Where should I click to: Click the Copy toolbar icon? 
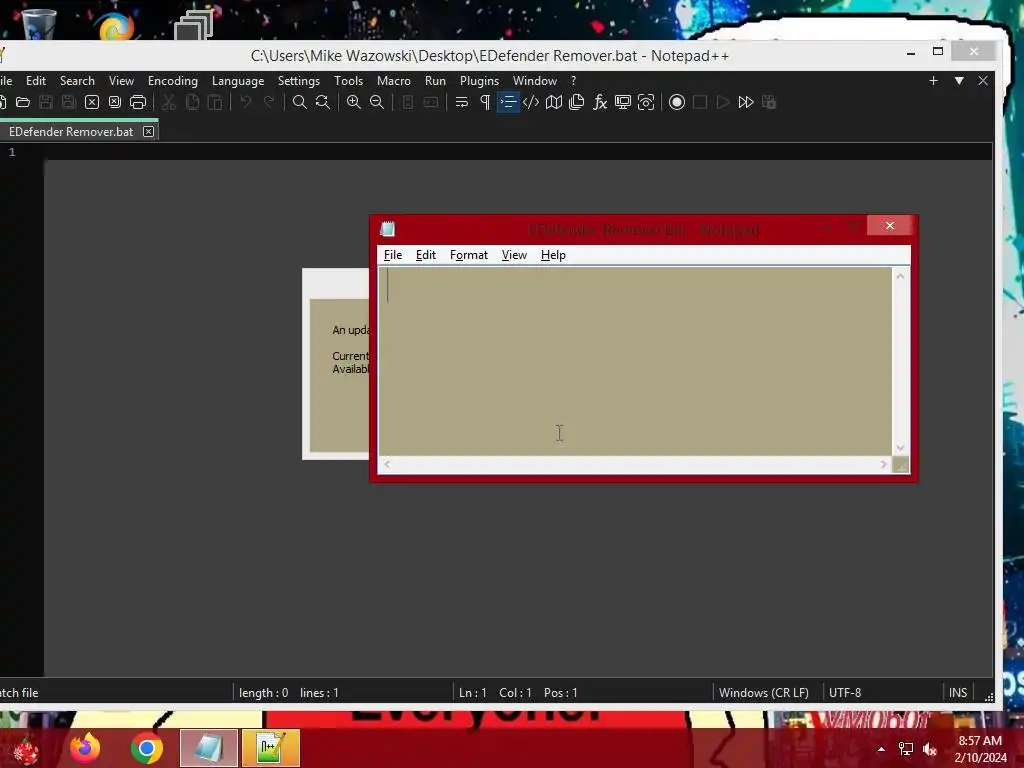(x=192, y=102)
